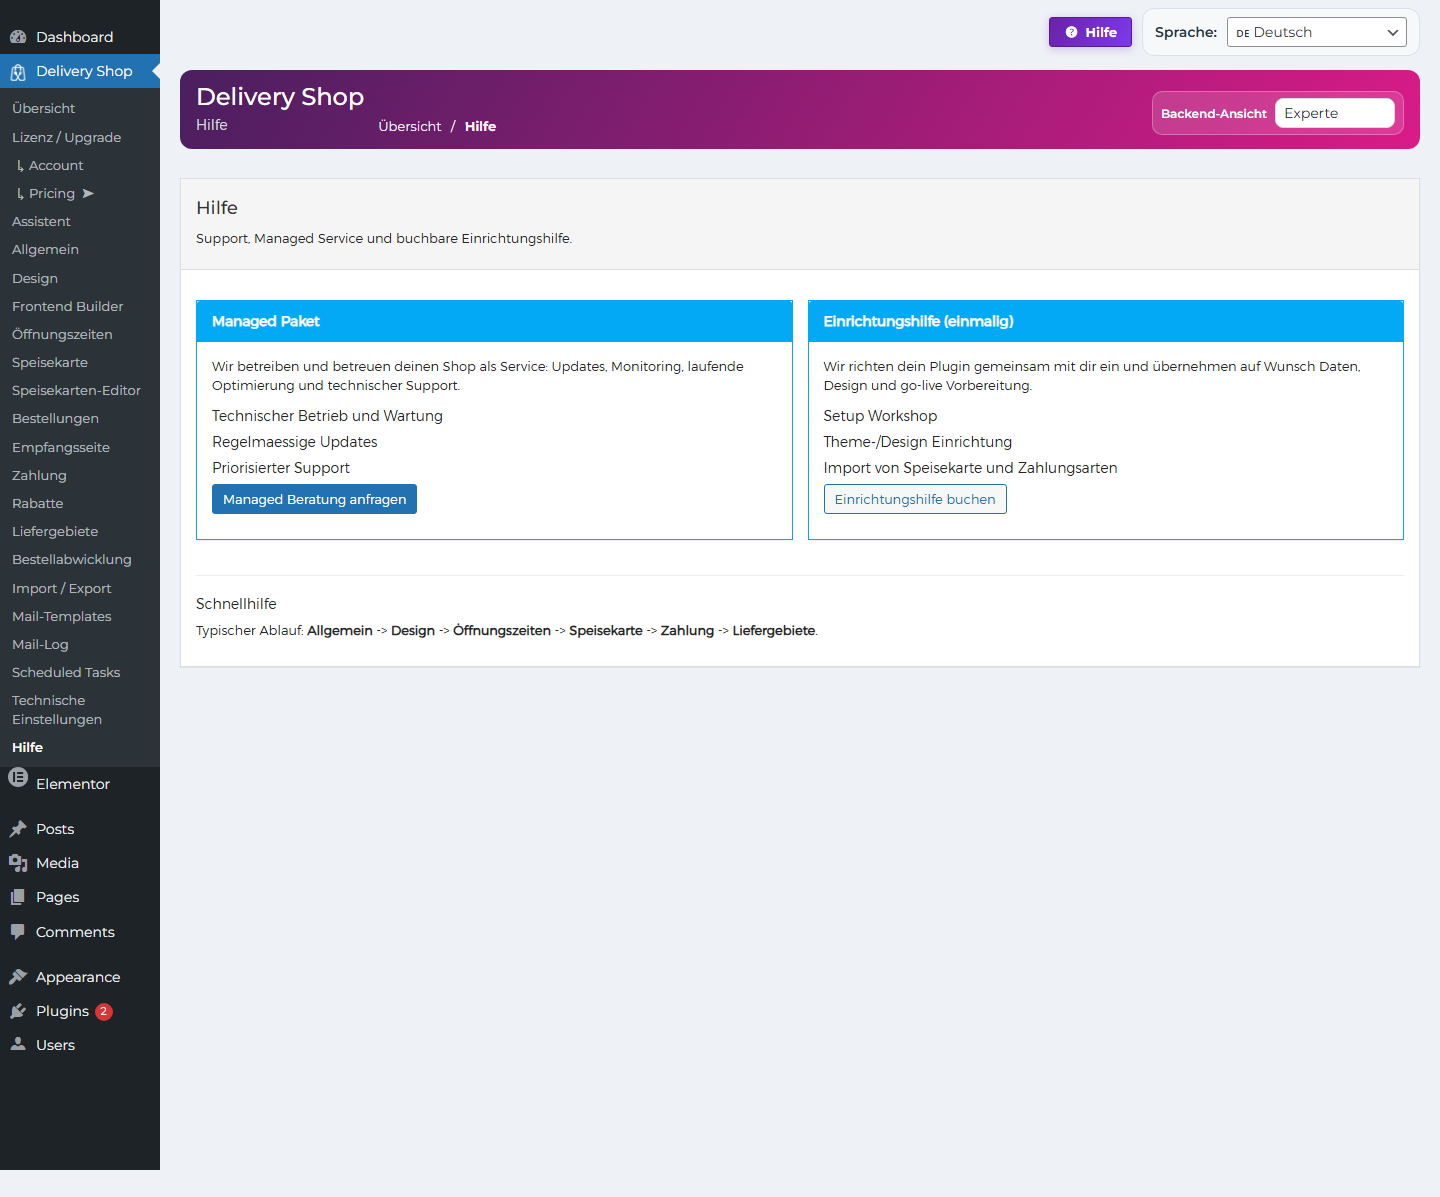Click the Comments speech bubble icon
The image size is (1440, 1197).
pos(18,932)
